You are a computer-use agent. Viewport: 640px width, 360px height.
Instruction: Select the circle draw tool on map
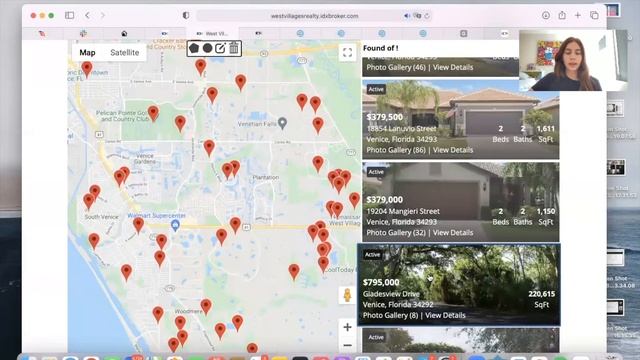pos(207,48)
